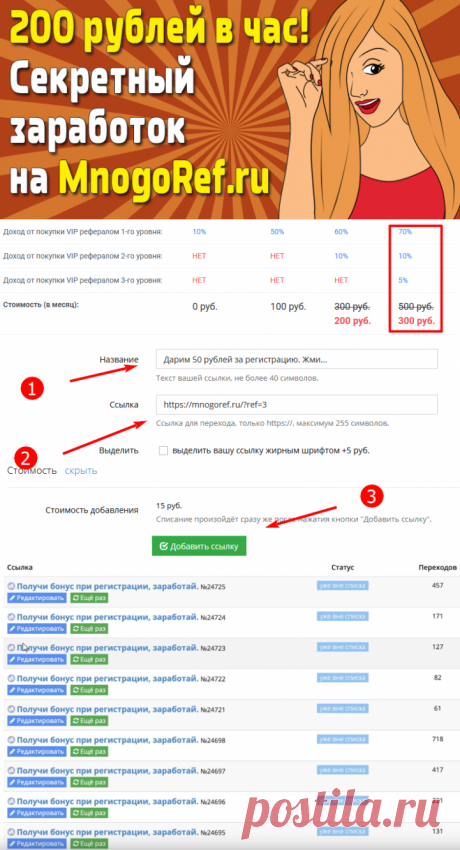
Task: Click the Ссылка column header
Action: [20, 568]
